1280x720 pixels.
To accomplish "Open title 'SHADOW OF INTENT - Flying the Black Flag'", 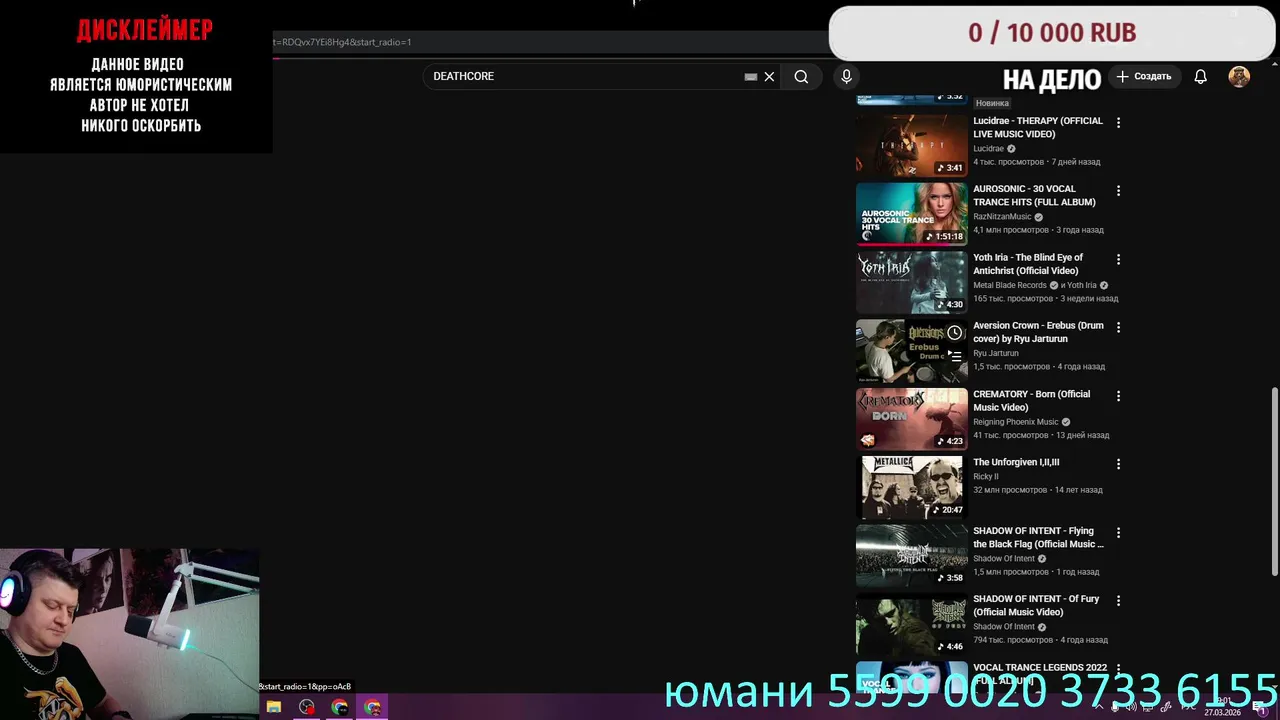I will click(1038, 537).
